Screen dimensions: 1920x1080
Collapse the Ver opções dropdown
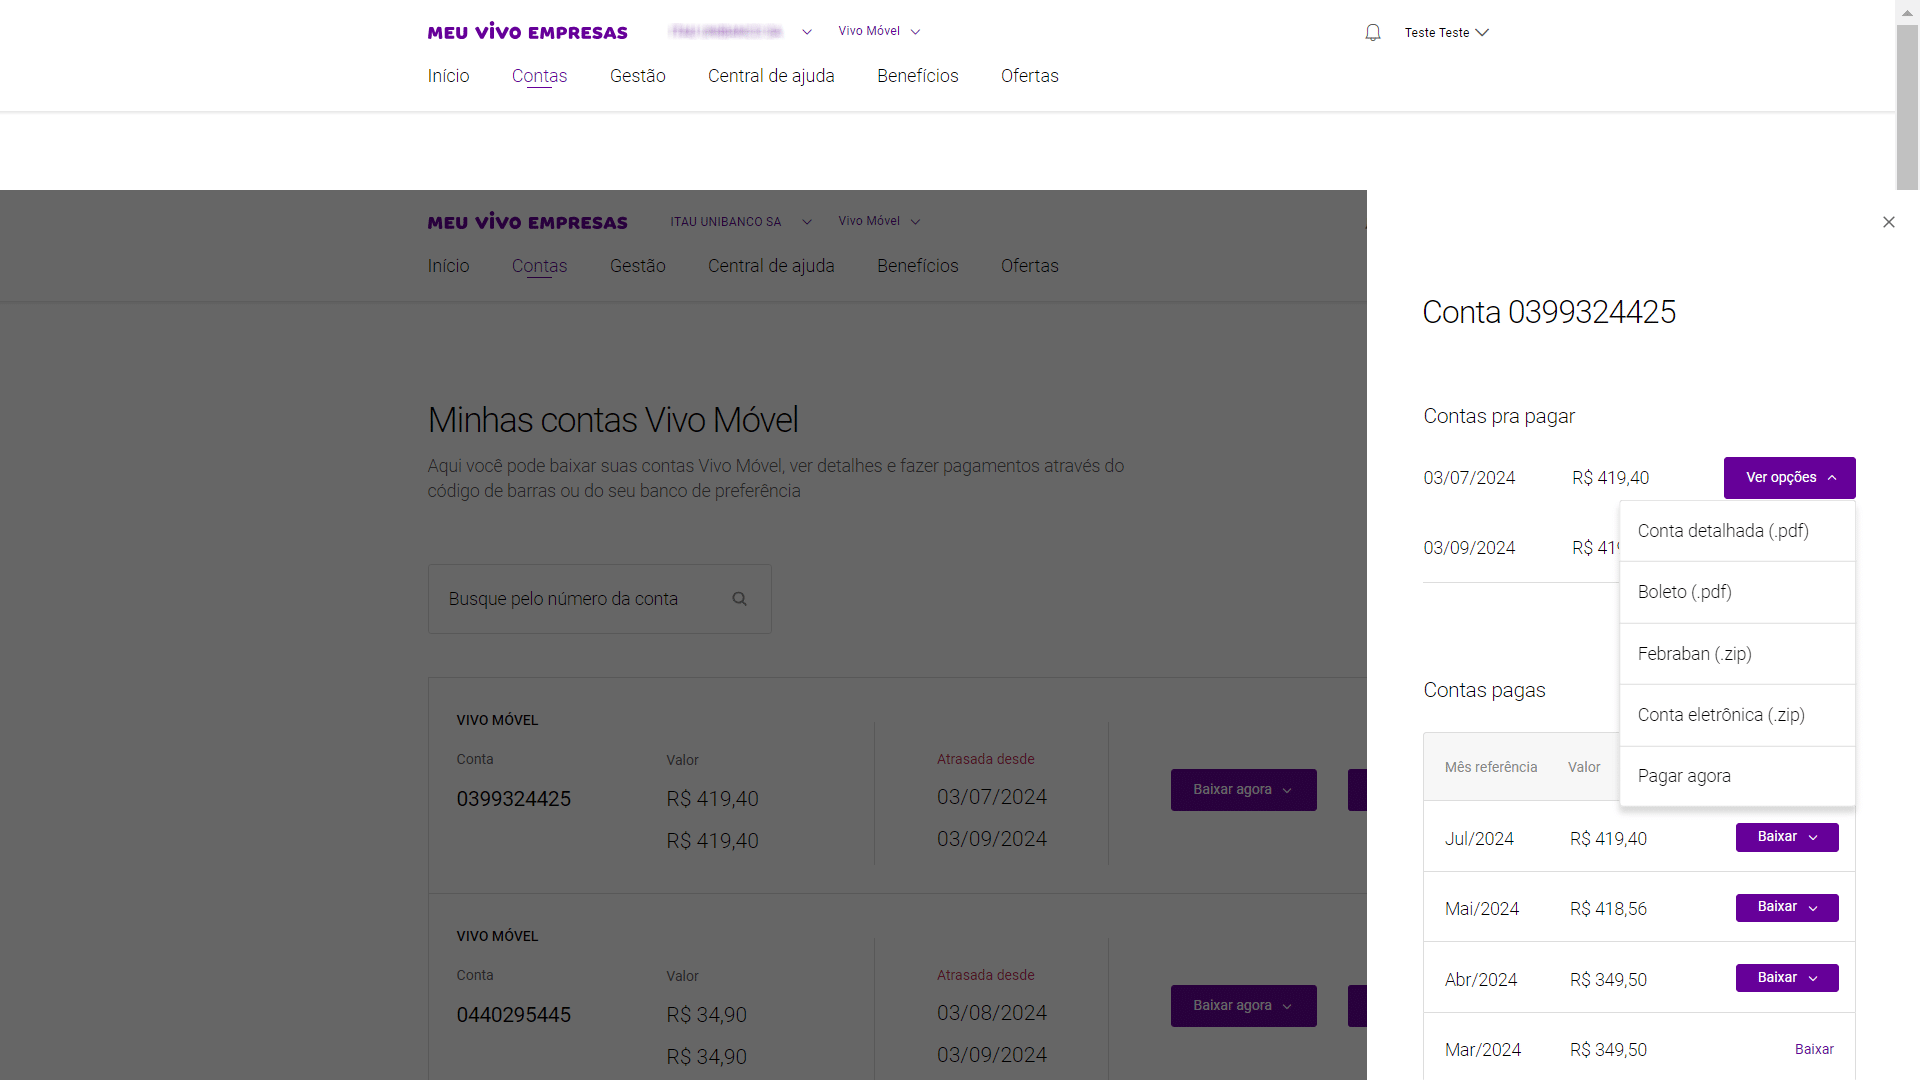pyautogui.click(x=1790, y=478)
